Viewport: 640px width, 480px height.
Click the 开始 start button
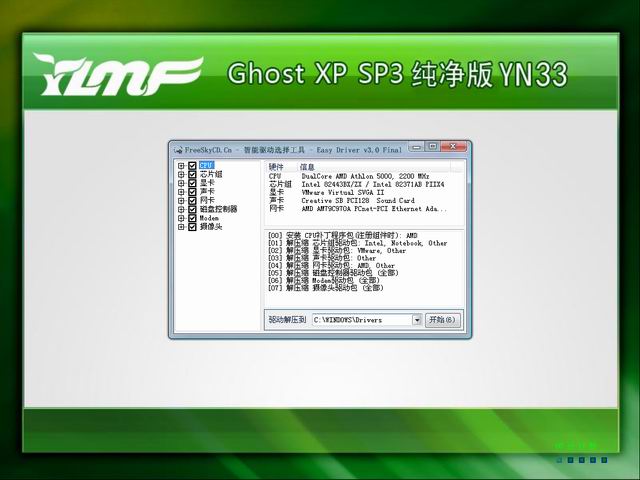click(443, 320)
